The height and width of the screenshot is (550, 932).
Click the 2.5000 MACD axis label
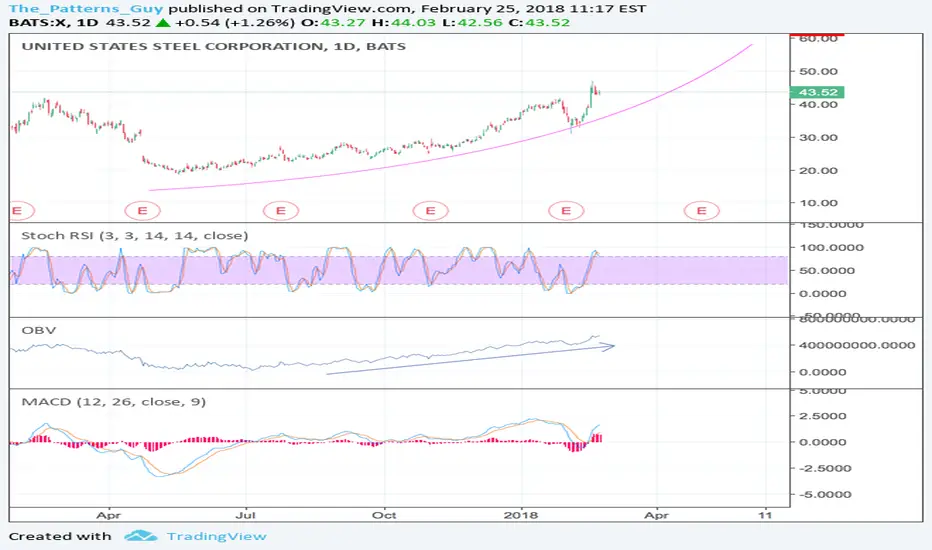point(823,416)
